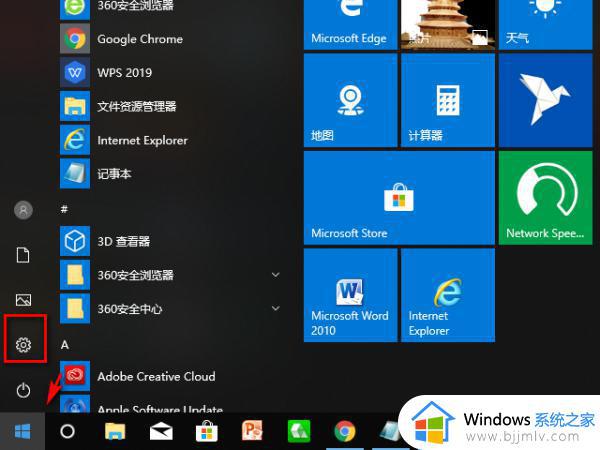
Task: Open the green app on taskbar
Action: coord(299,431)
